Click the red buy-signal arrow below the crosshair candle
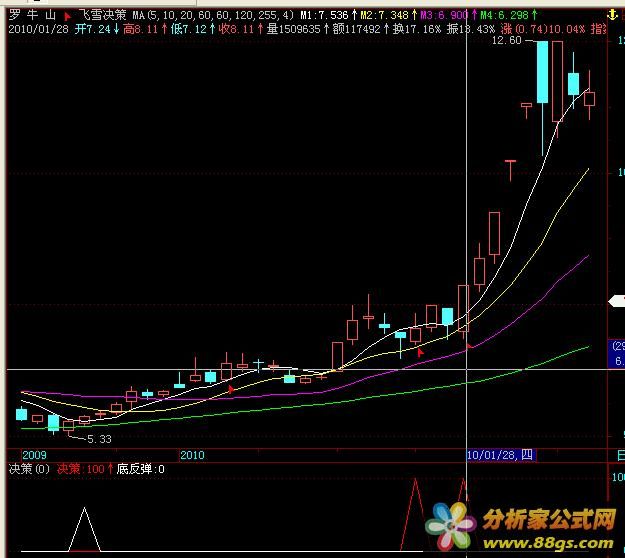The height and width of the screenshot is (558, 625). [x=468, y=345]
